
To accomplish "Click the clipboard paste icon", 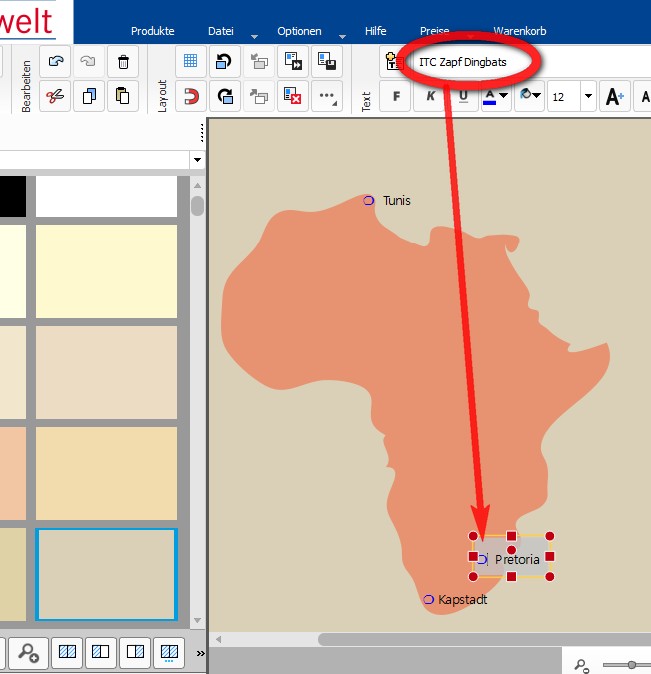I will (122, 96).
